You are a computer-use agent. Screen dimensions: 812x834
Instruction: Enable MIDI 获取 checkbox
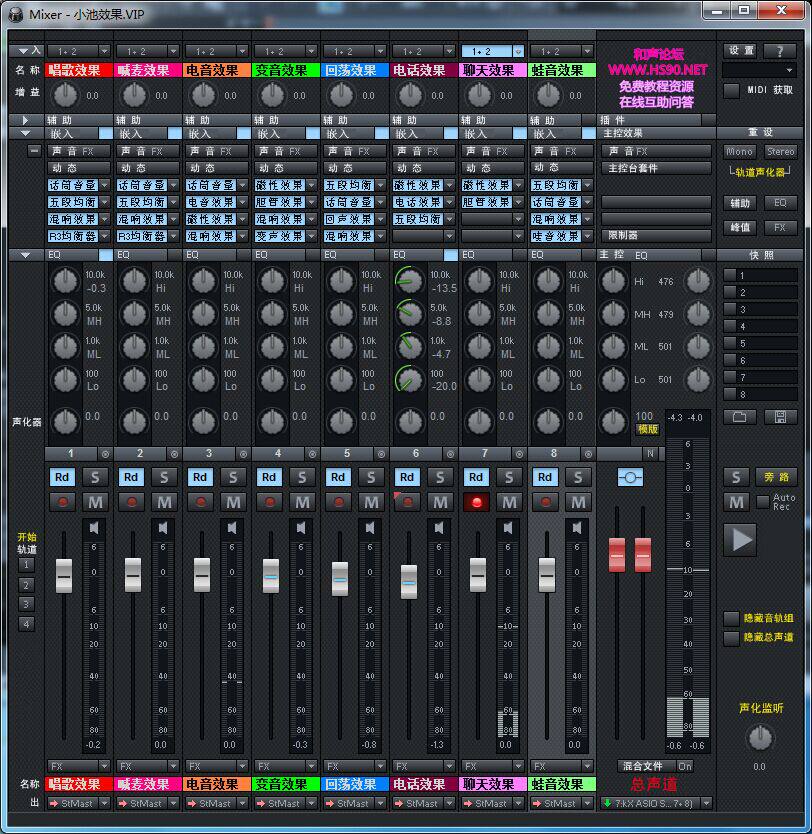pyautogui.click(x=732, y=90)
